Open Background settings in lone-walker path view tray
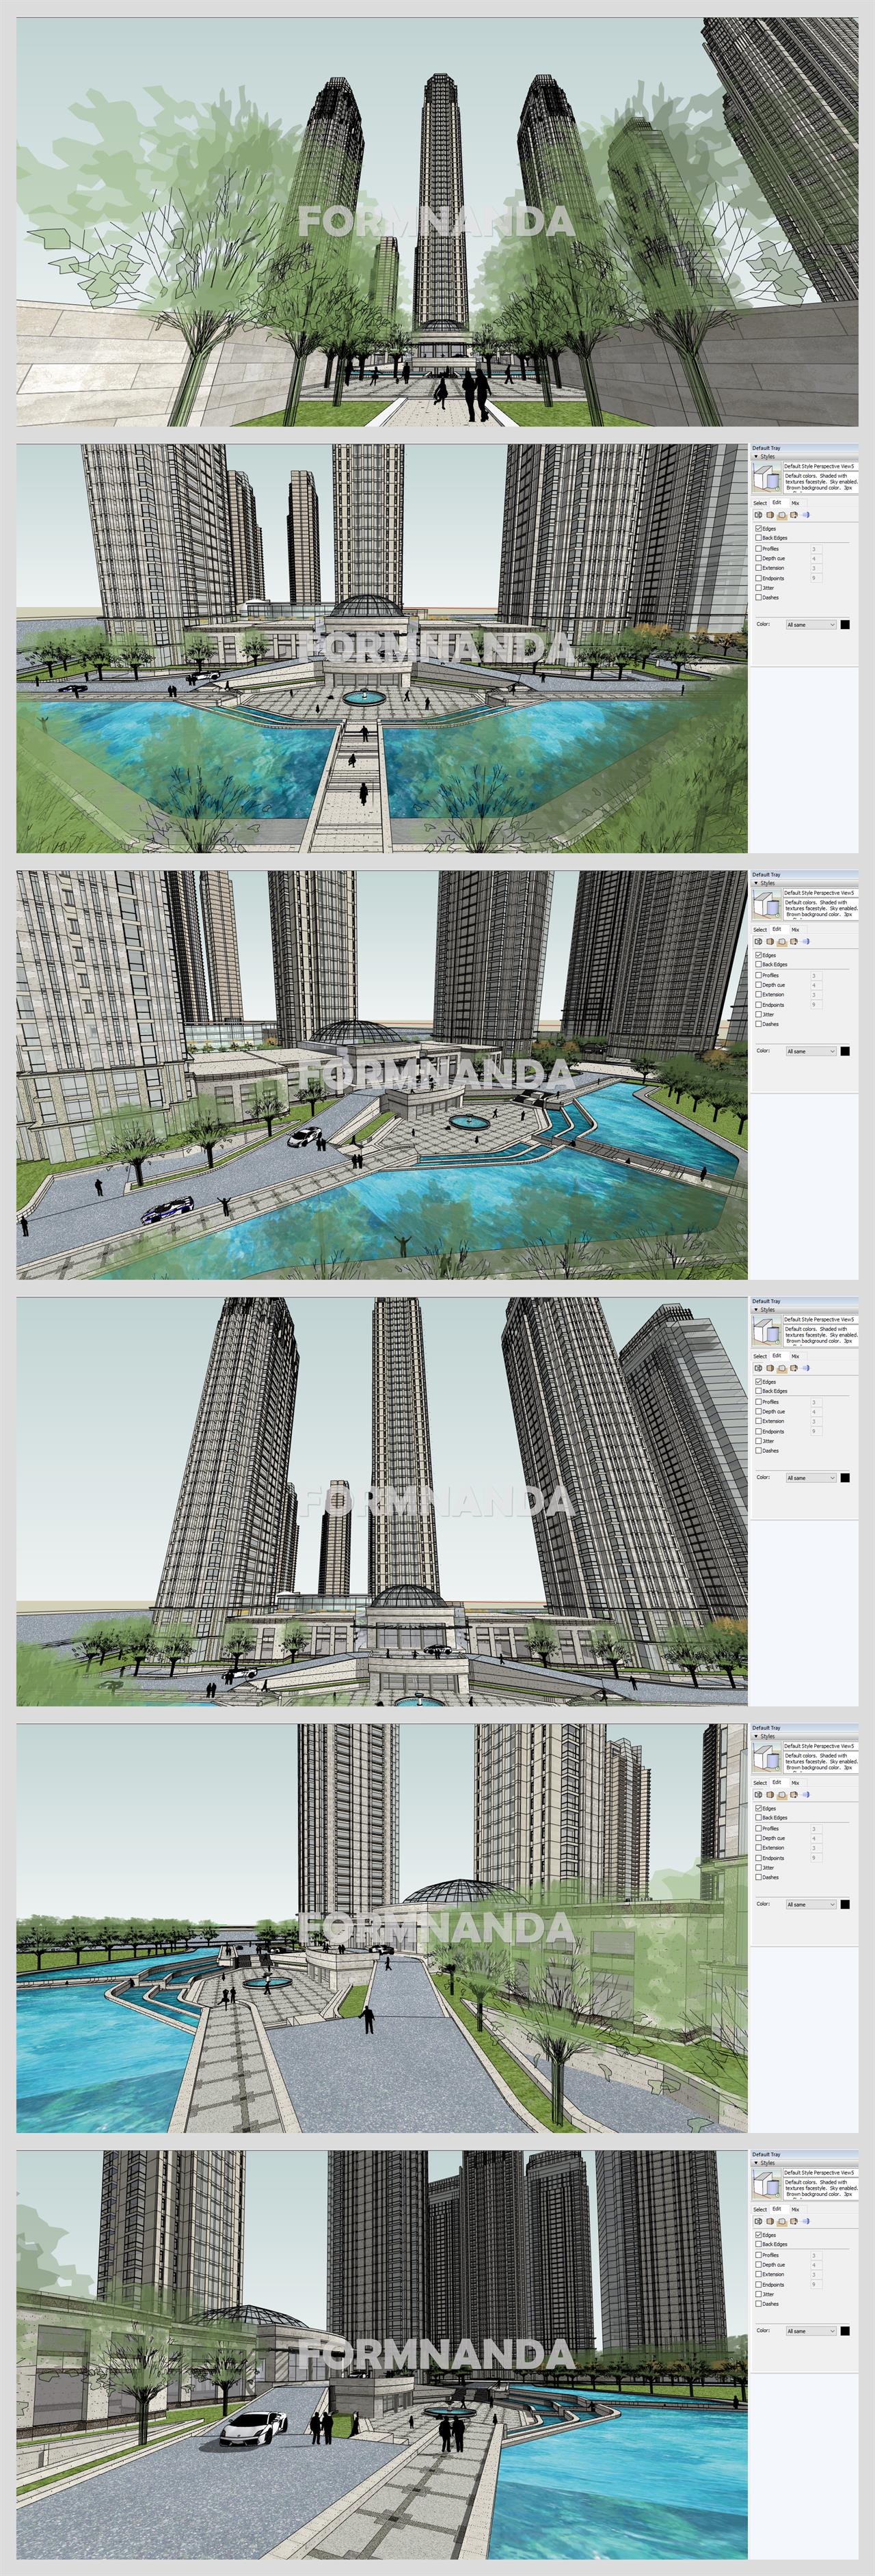This screenshot has width=875, height=2576. (782, 1795)
